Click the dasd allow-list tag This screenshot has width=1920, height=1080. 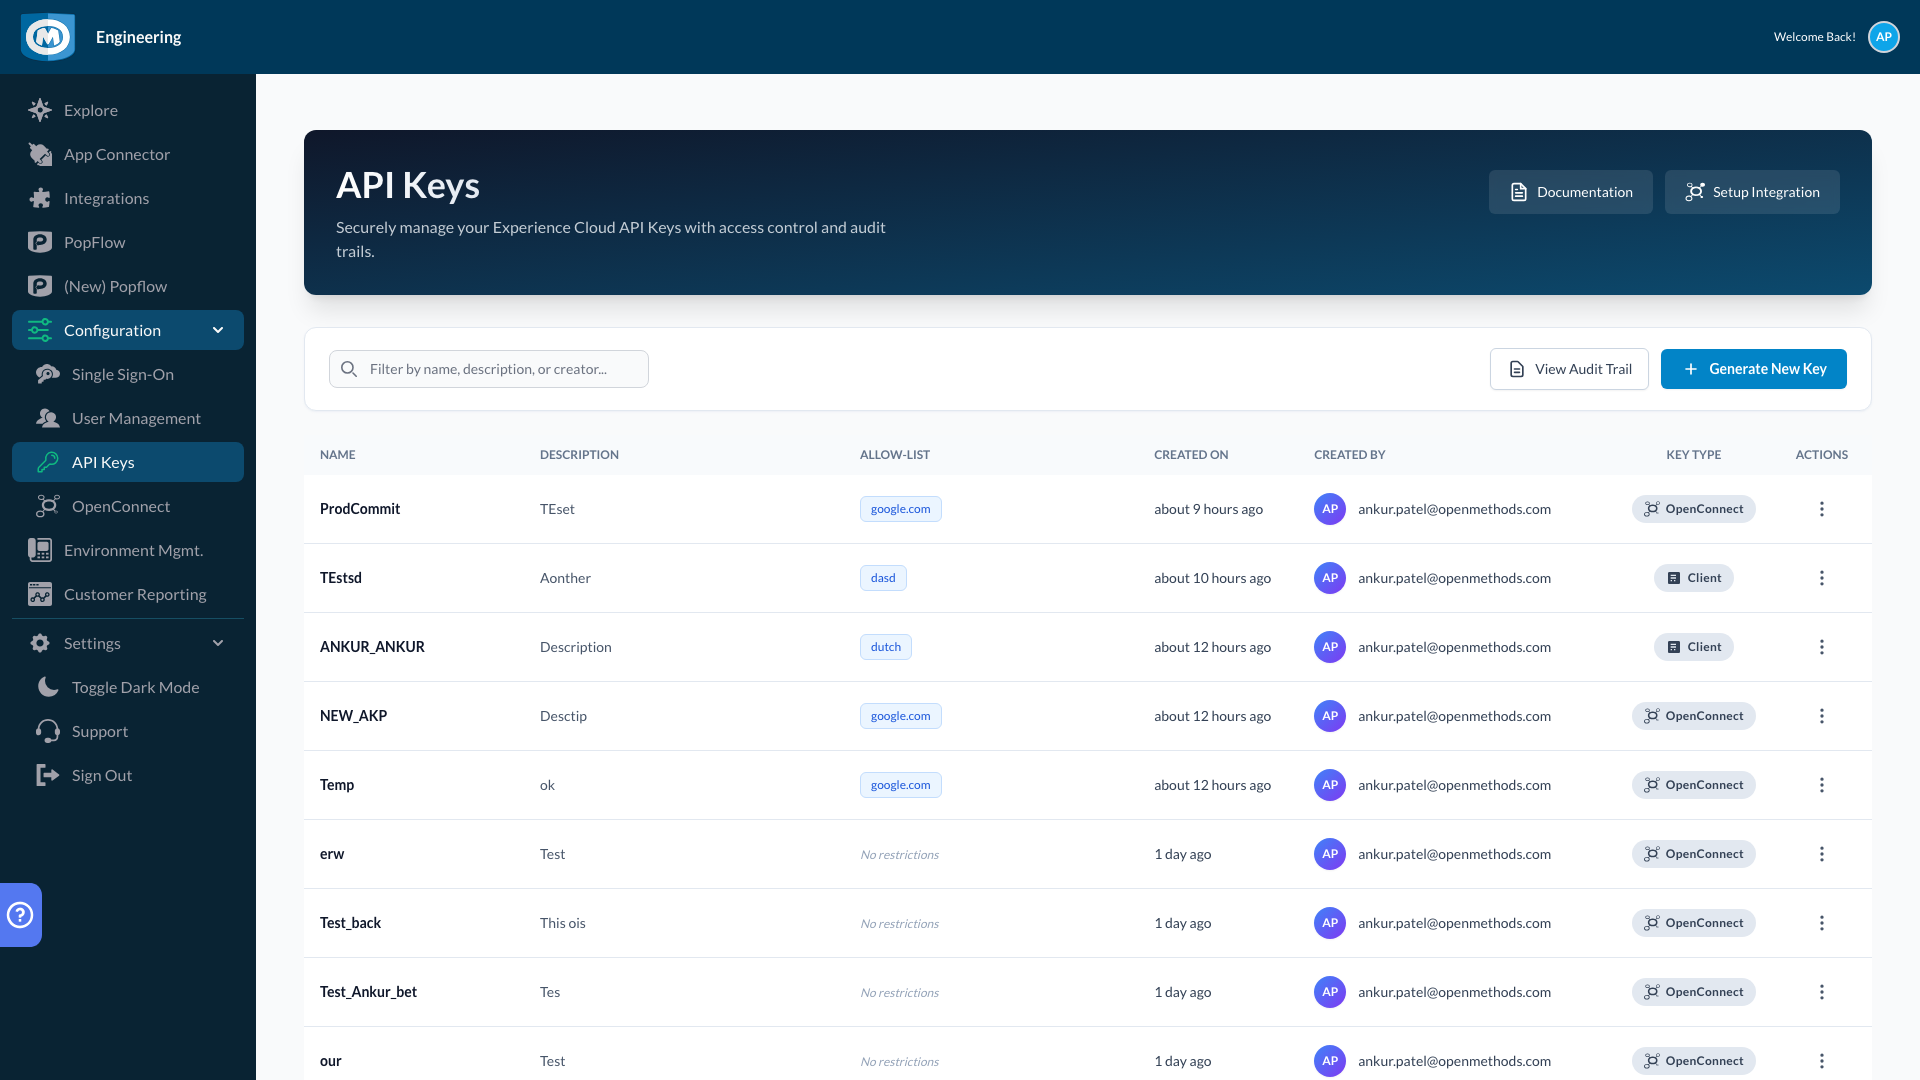coord(883,578)
